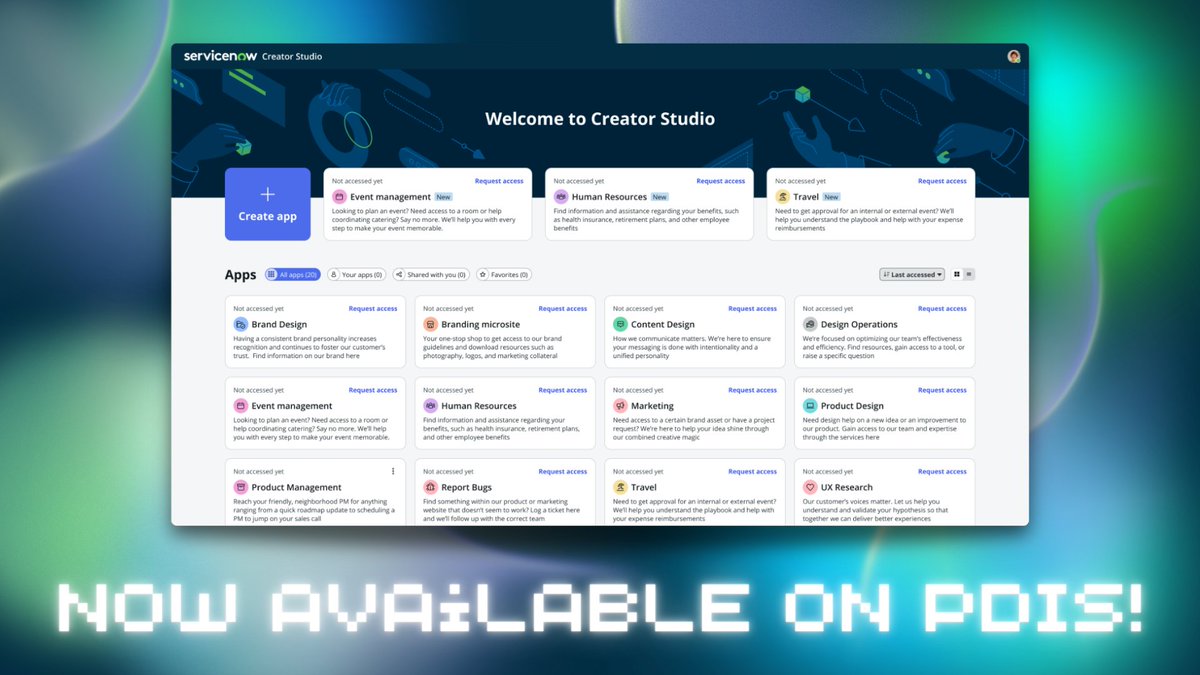The width and height of the screenshot is (1200, 675).
Task: Request access on featured Event management card
Action: (x=499, y=181)
